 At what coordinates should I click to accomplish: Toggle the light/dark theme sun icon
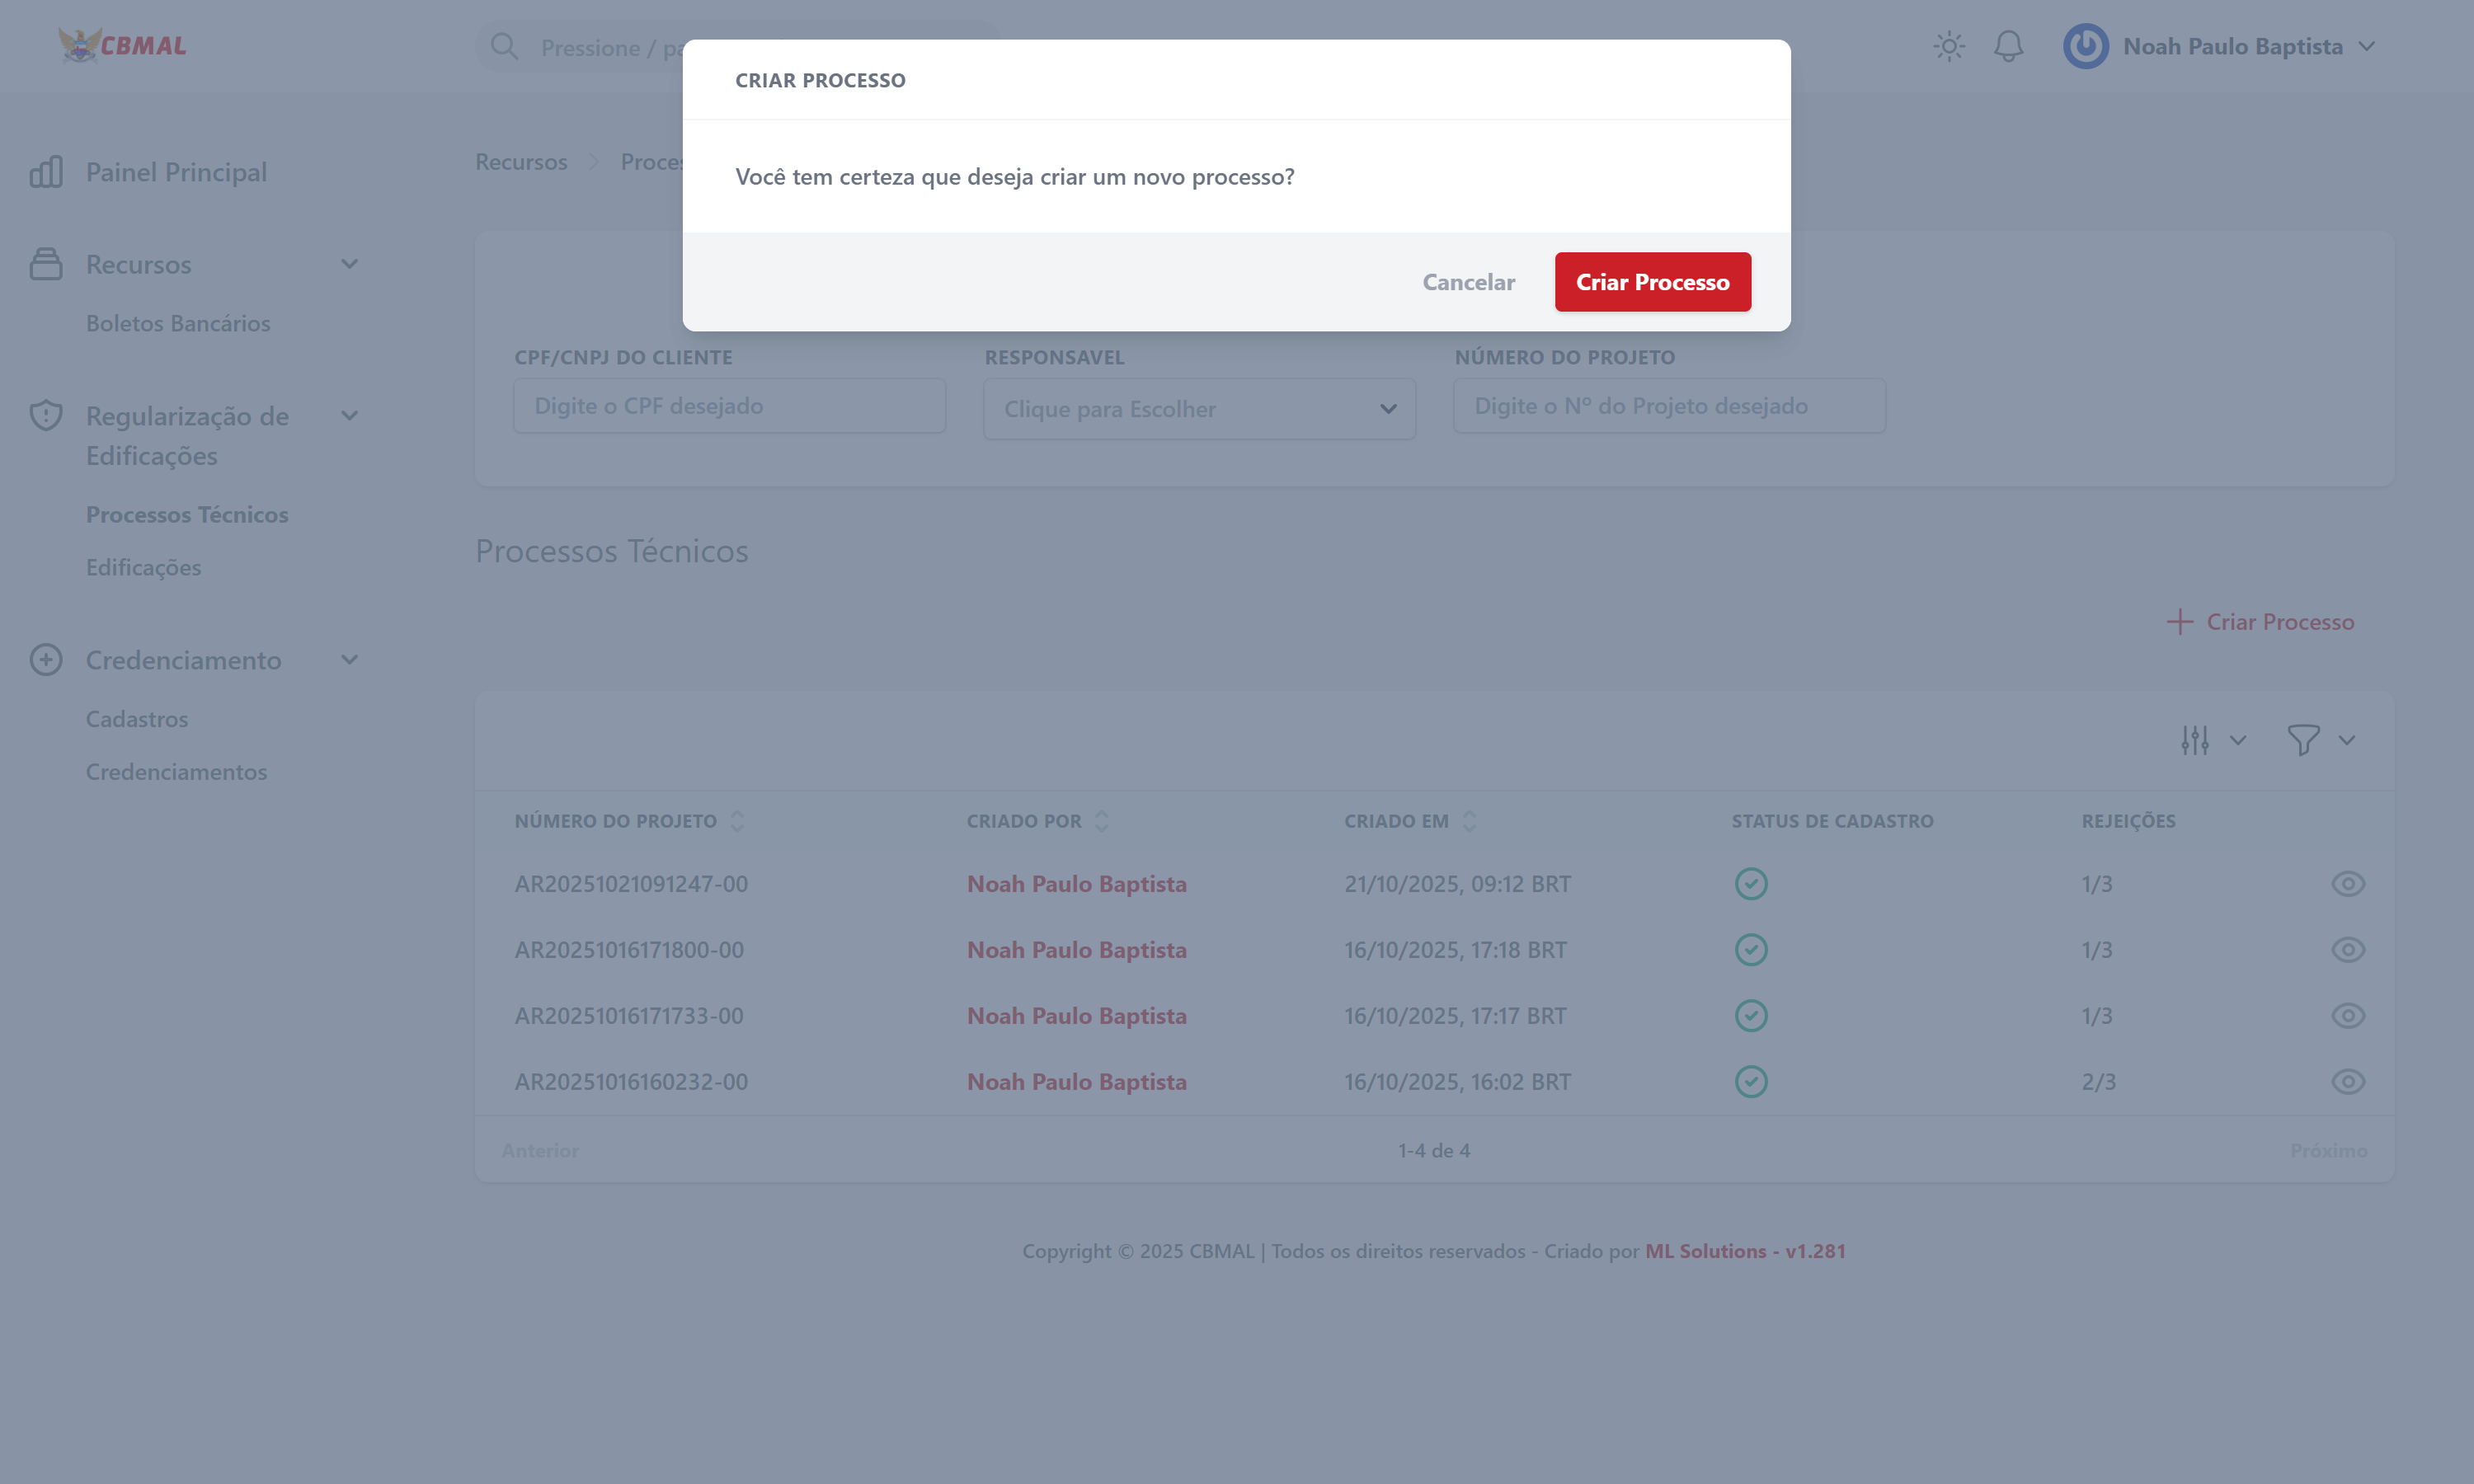pos(1949,46)
